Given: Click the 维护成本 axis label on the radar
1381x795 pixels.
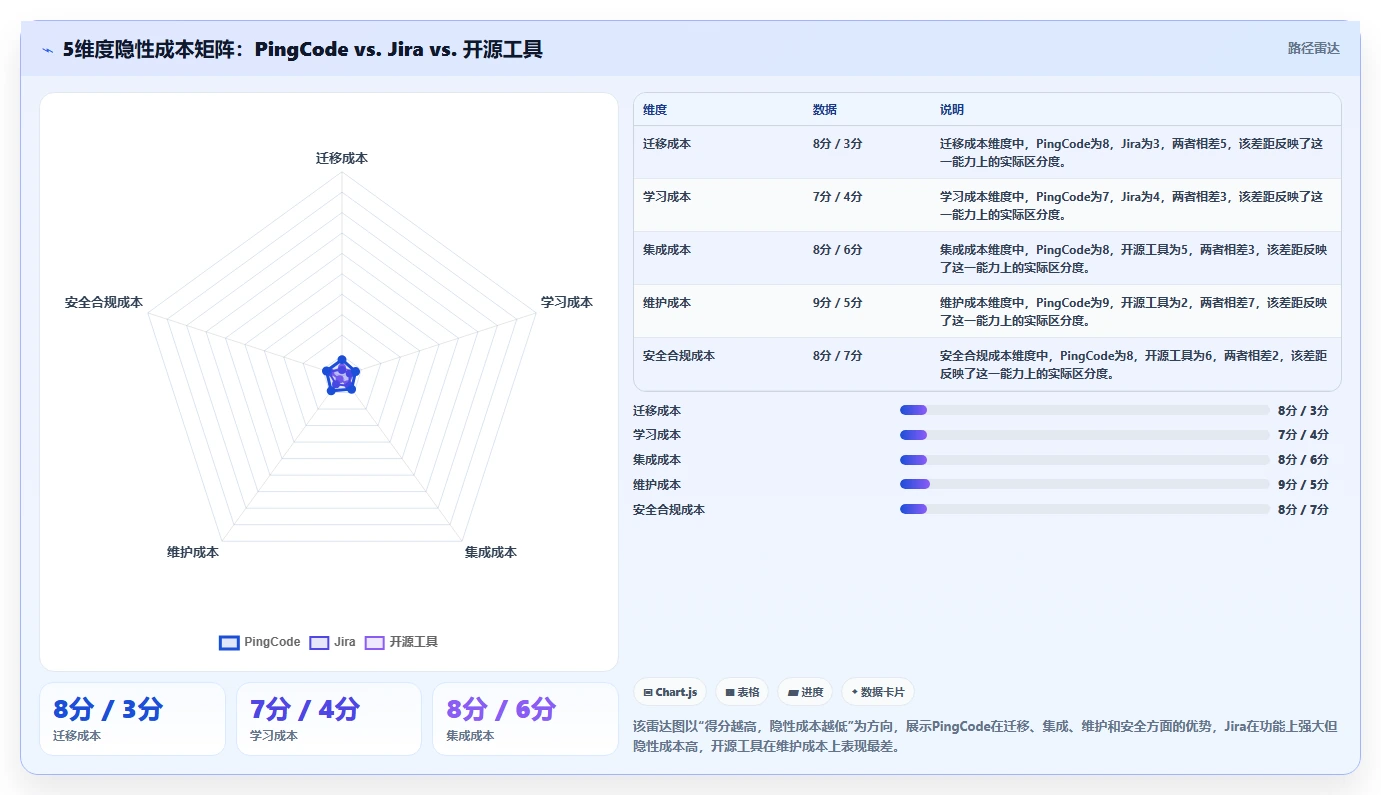Looking at the screenshot, I should [193, 552].
